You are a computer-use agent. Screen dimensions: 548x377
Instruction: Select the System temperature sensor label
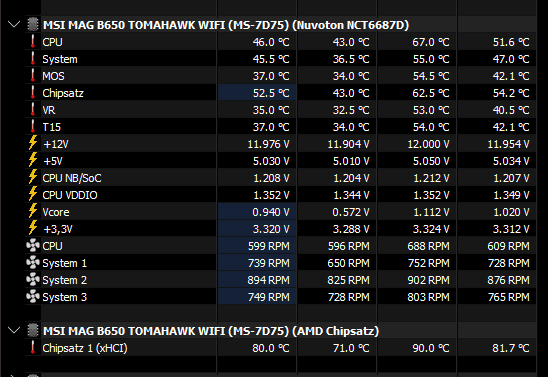[x=60, y=59]
